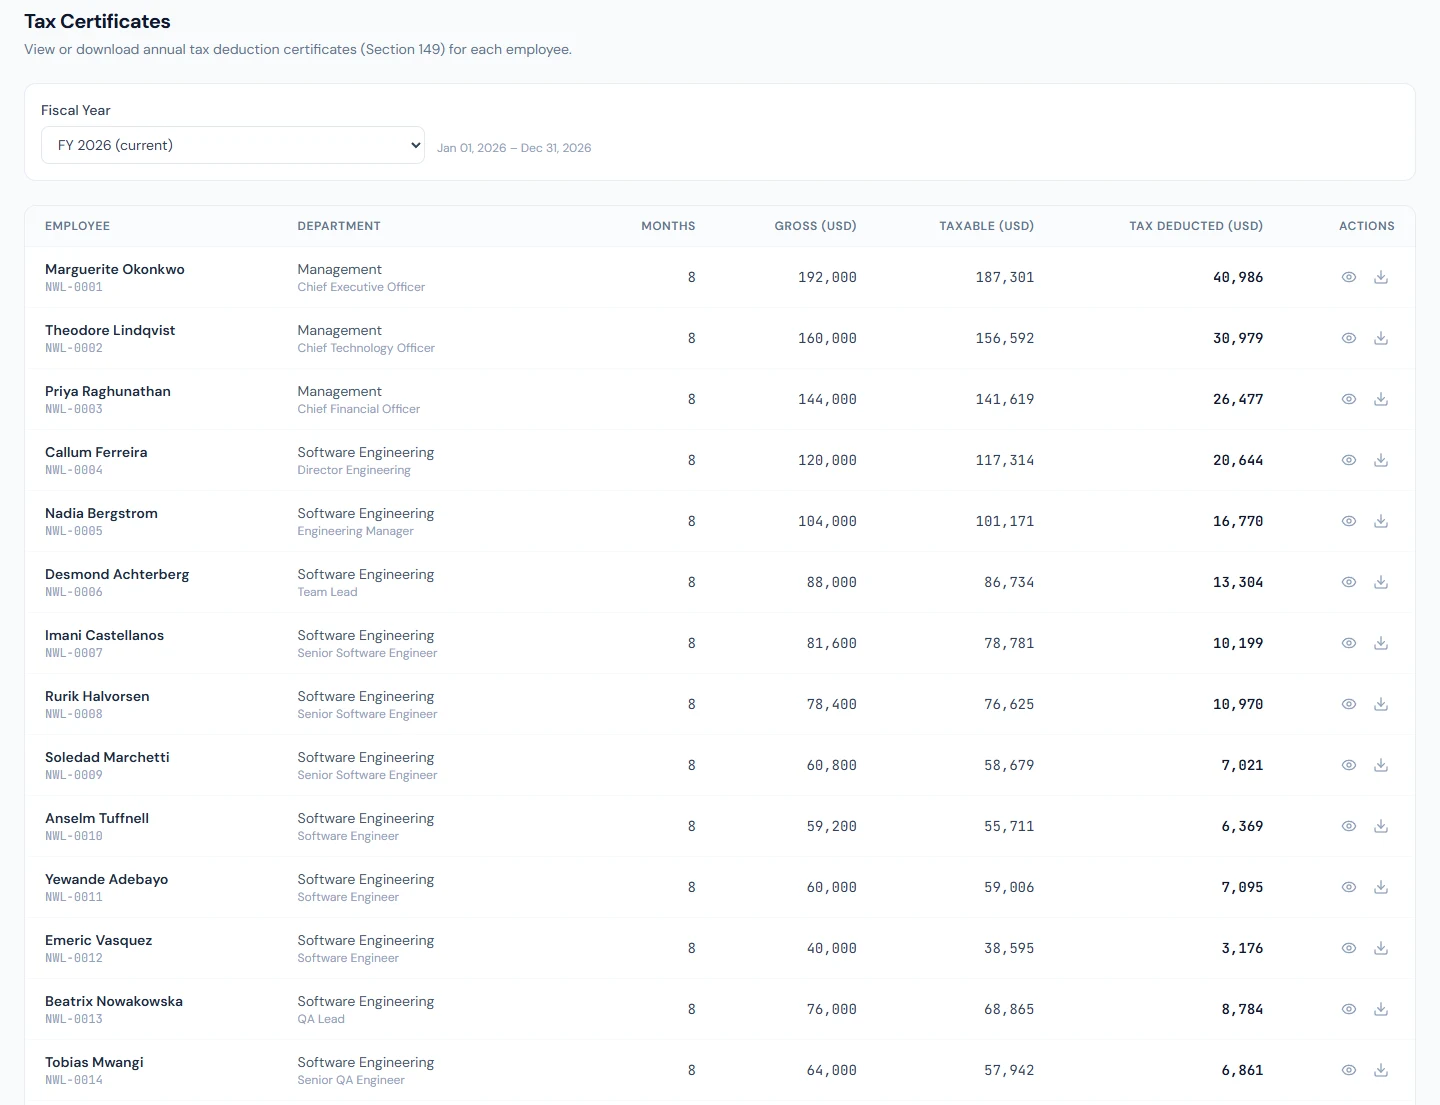Download Desmond Achterberg's certificate

[x=1381, y=582]
